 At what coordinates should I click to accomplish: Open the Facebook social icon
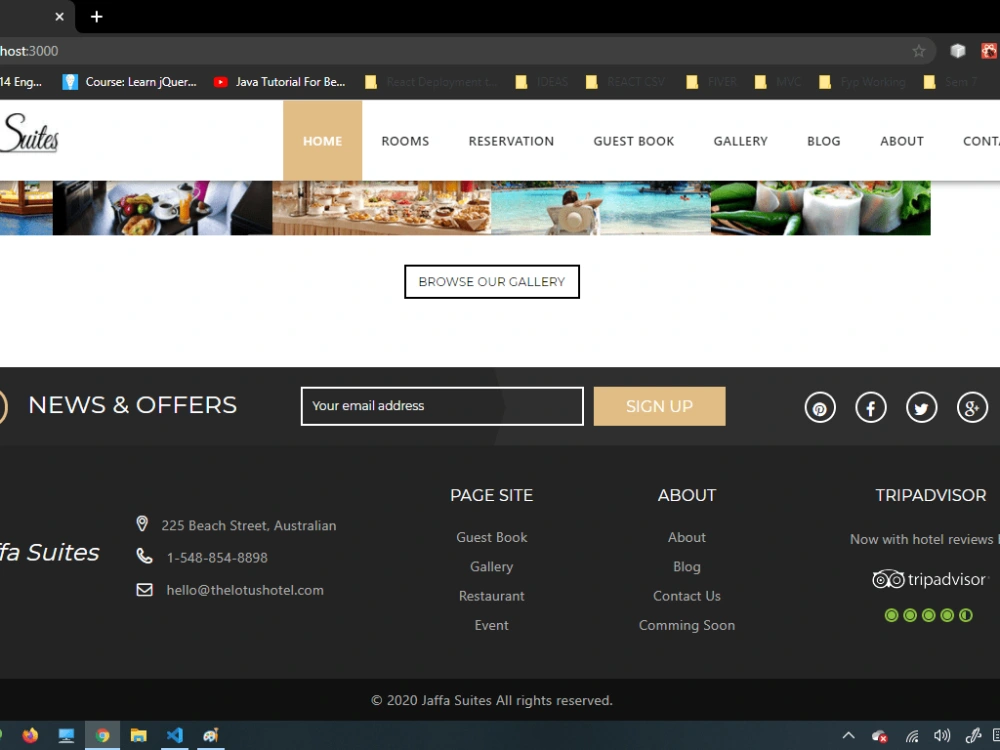tap(871, 408)
